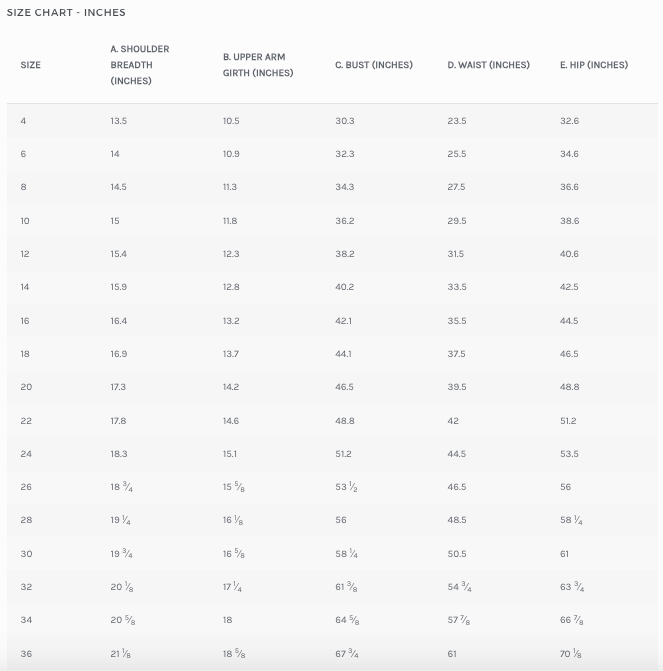Click the size 22 row label

(26, 421)
